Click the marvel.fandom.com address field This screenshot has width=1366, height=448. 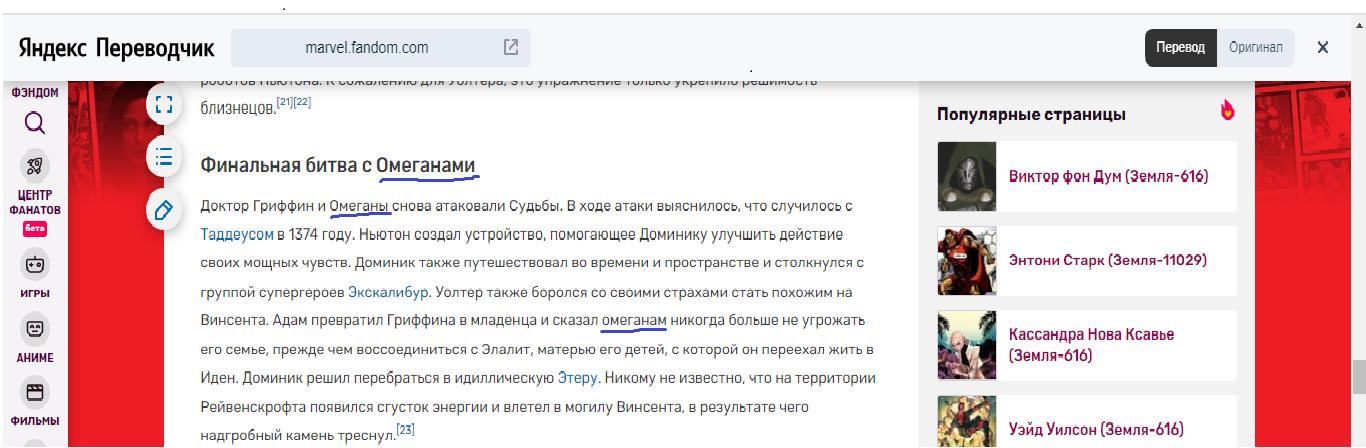click(381, 47)
